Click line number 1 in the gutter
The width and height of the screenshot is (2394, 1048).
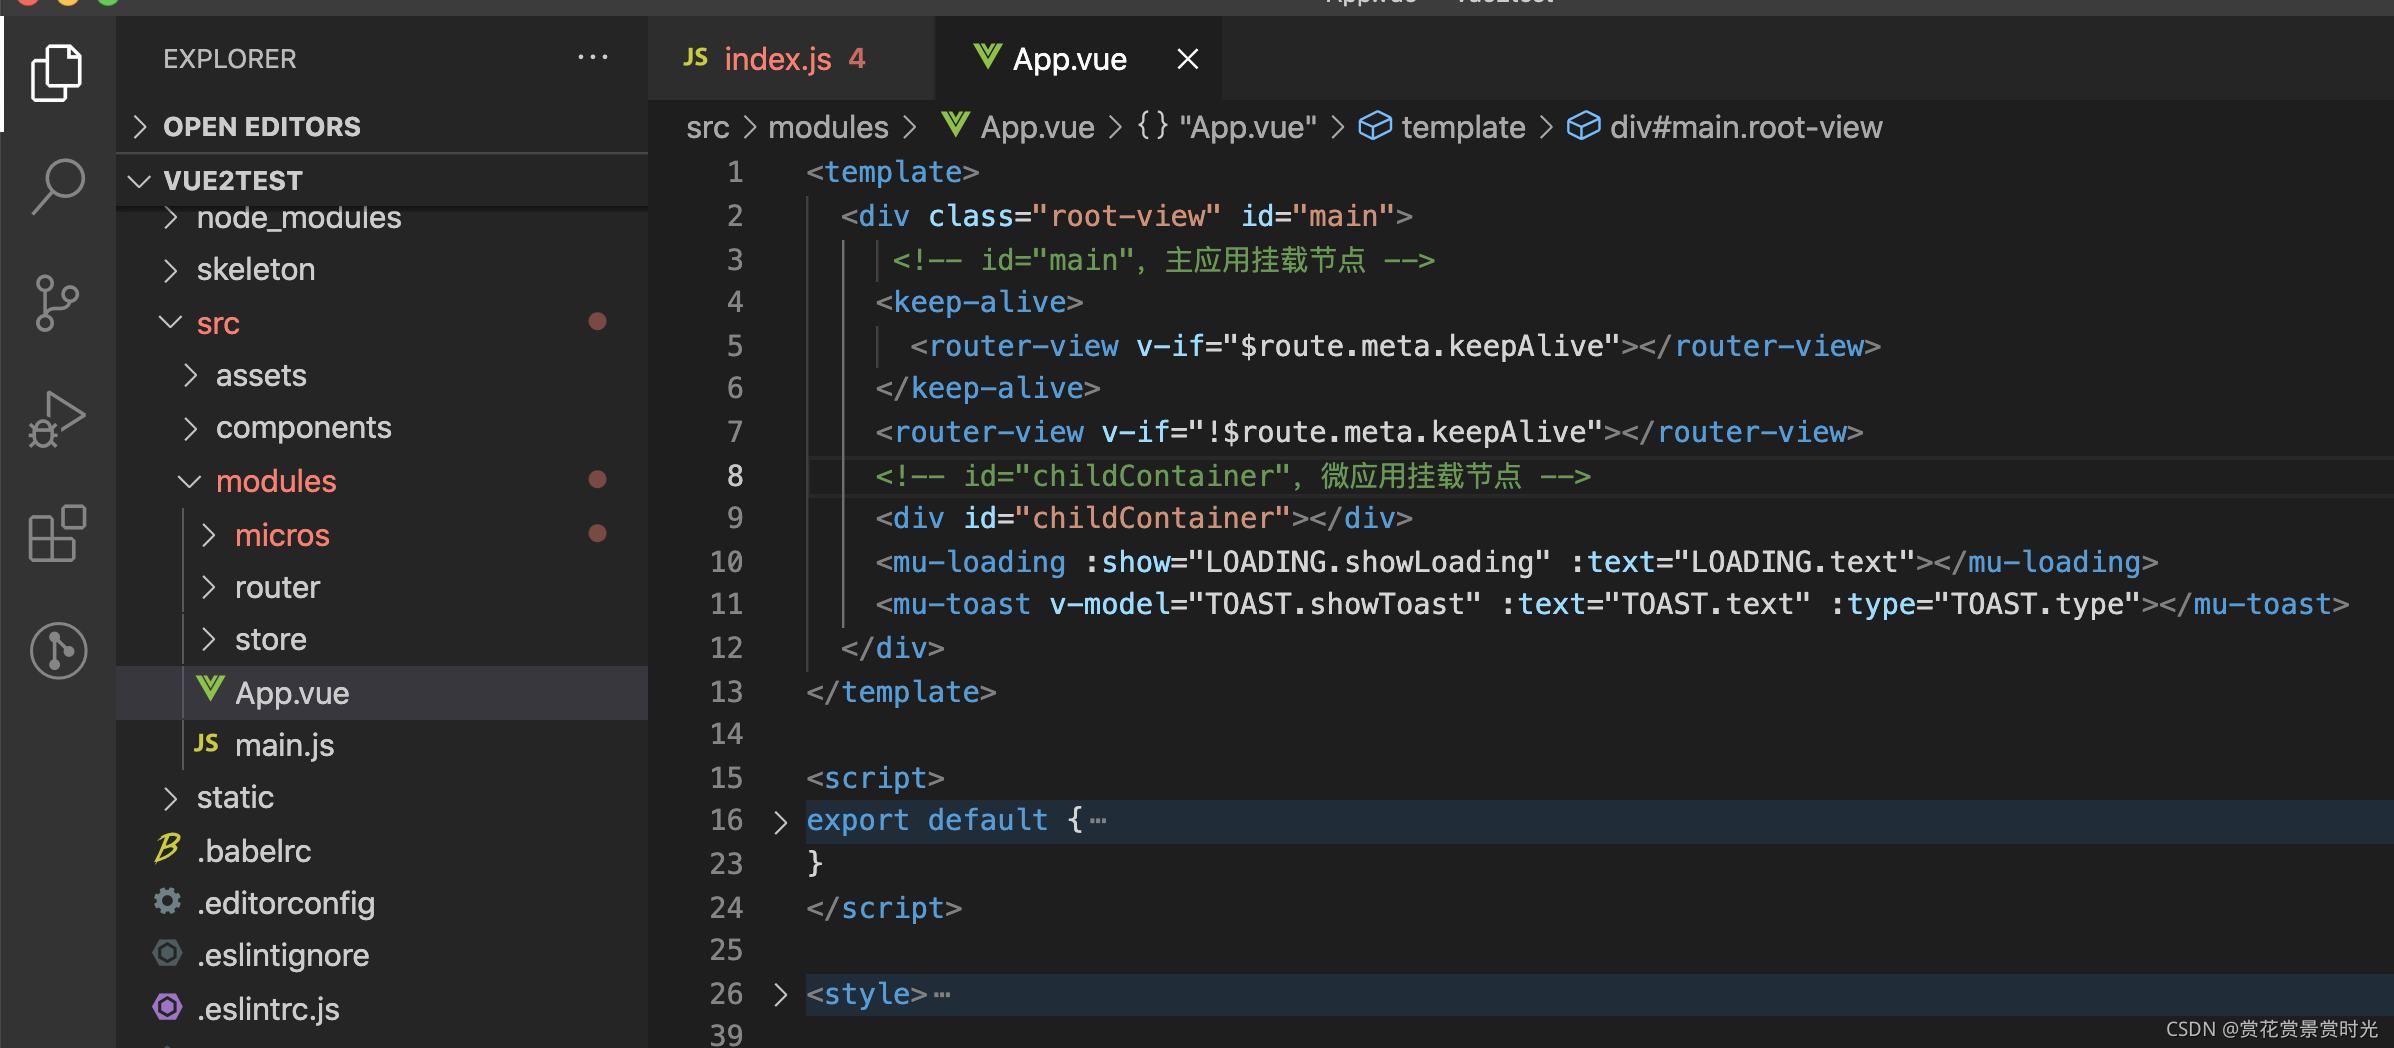735,172
